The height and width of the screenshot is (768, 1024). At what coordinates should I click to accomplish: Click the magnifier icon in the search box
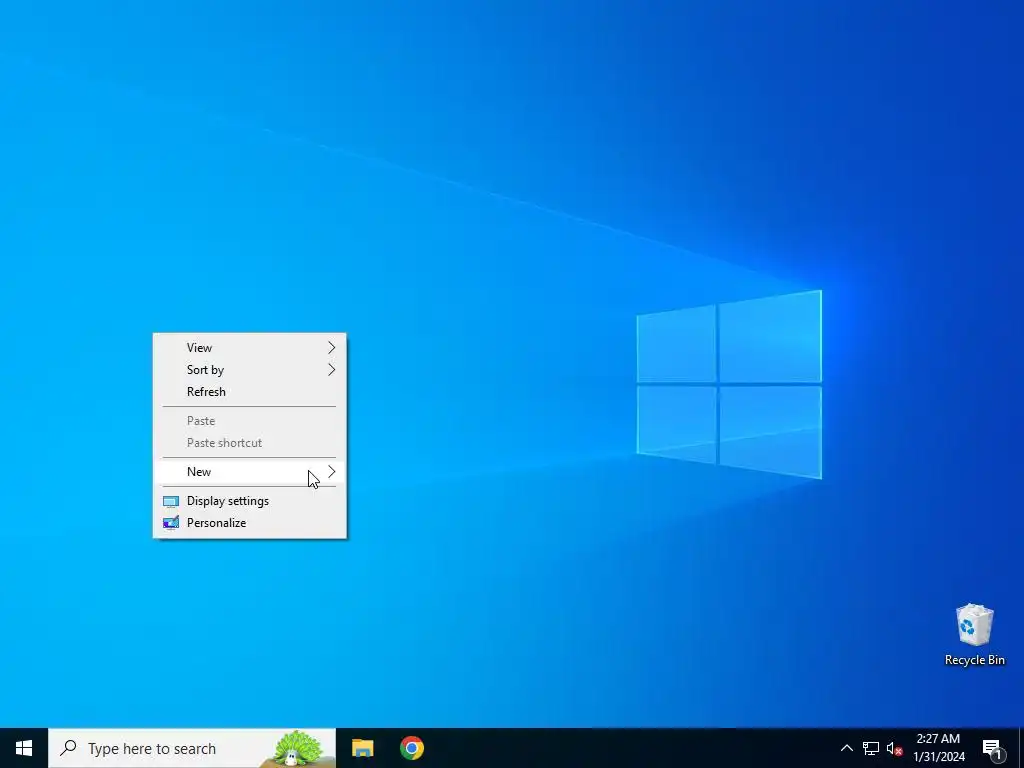coord(68,748)
